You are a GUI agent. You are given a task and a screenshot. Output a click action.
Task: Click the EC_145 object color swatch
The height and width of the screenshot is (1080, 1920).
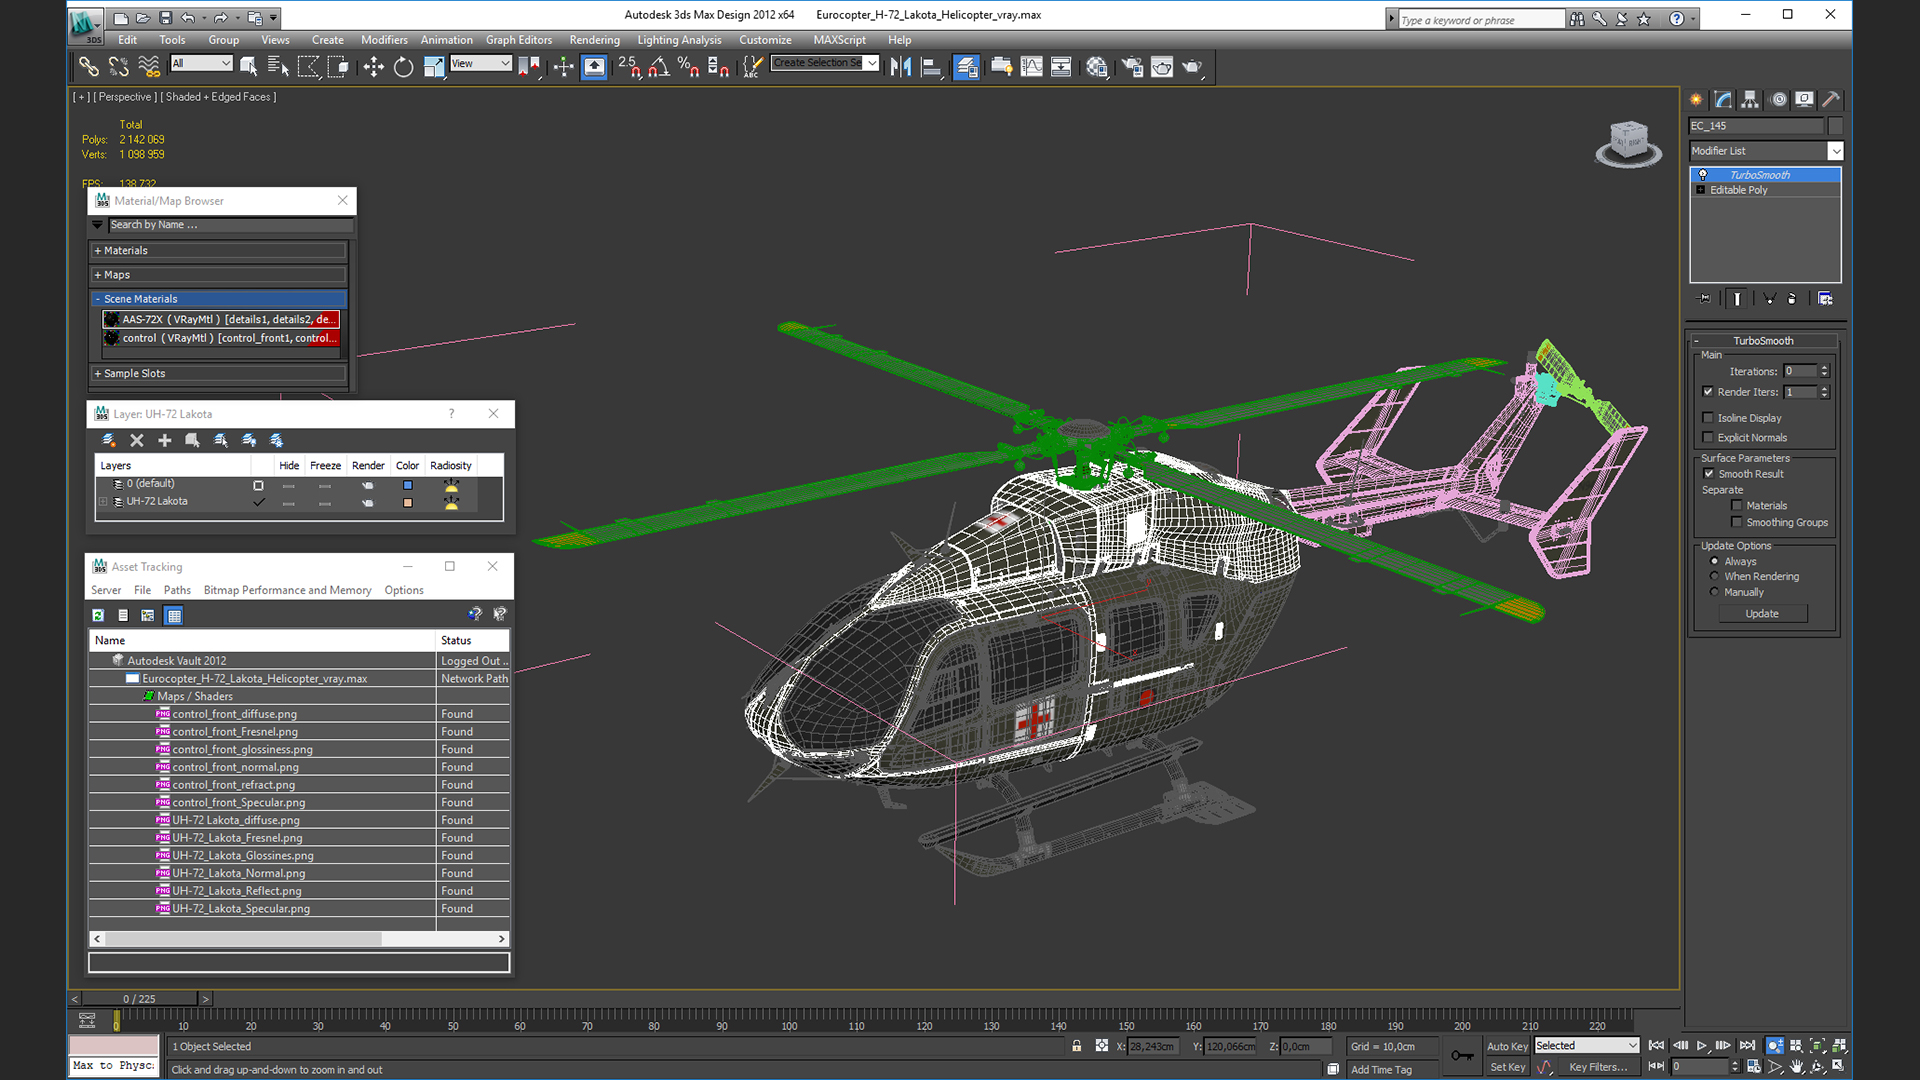click(1834, 126)
